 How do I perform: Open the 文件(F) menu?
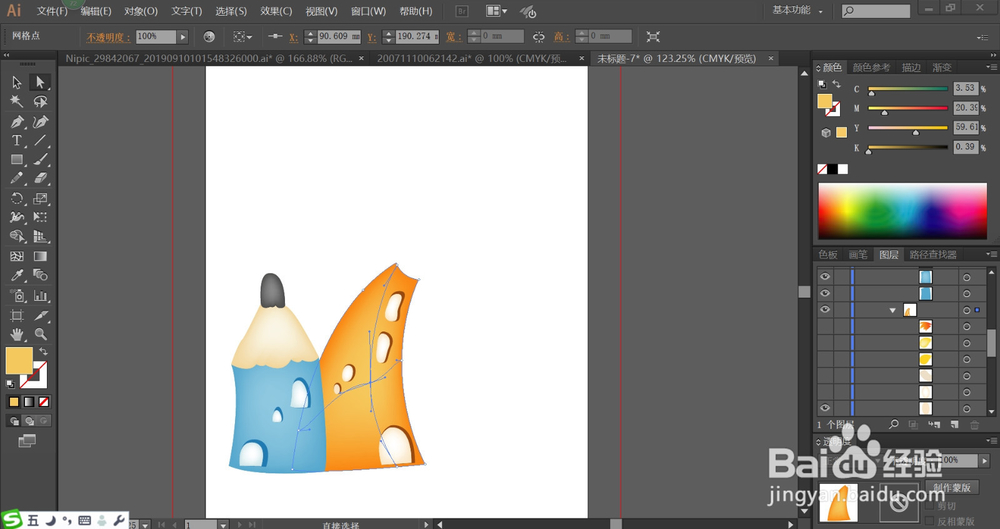pyautogui.click(x=52, y=11)
